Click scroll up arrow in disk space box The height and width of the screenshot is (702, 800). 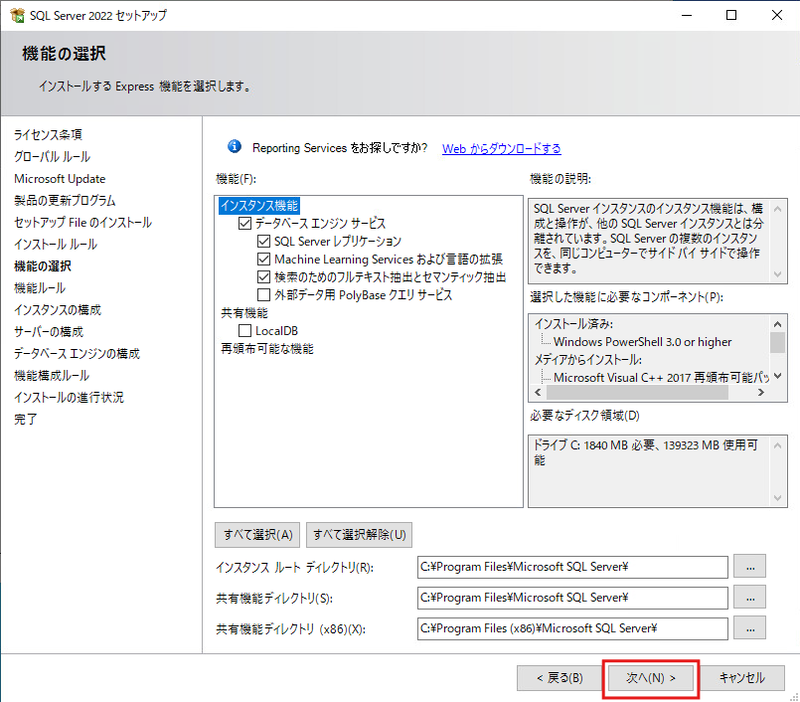pyautogui.click(x=778, y=446)
